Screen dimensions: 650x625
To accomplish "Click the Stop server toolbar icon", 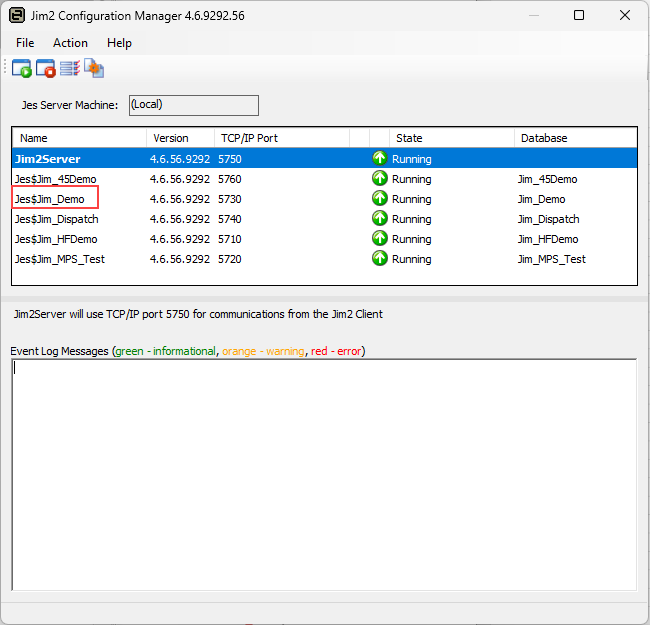I will tap(45, 69).
